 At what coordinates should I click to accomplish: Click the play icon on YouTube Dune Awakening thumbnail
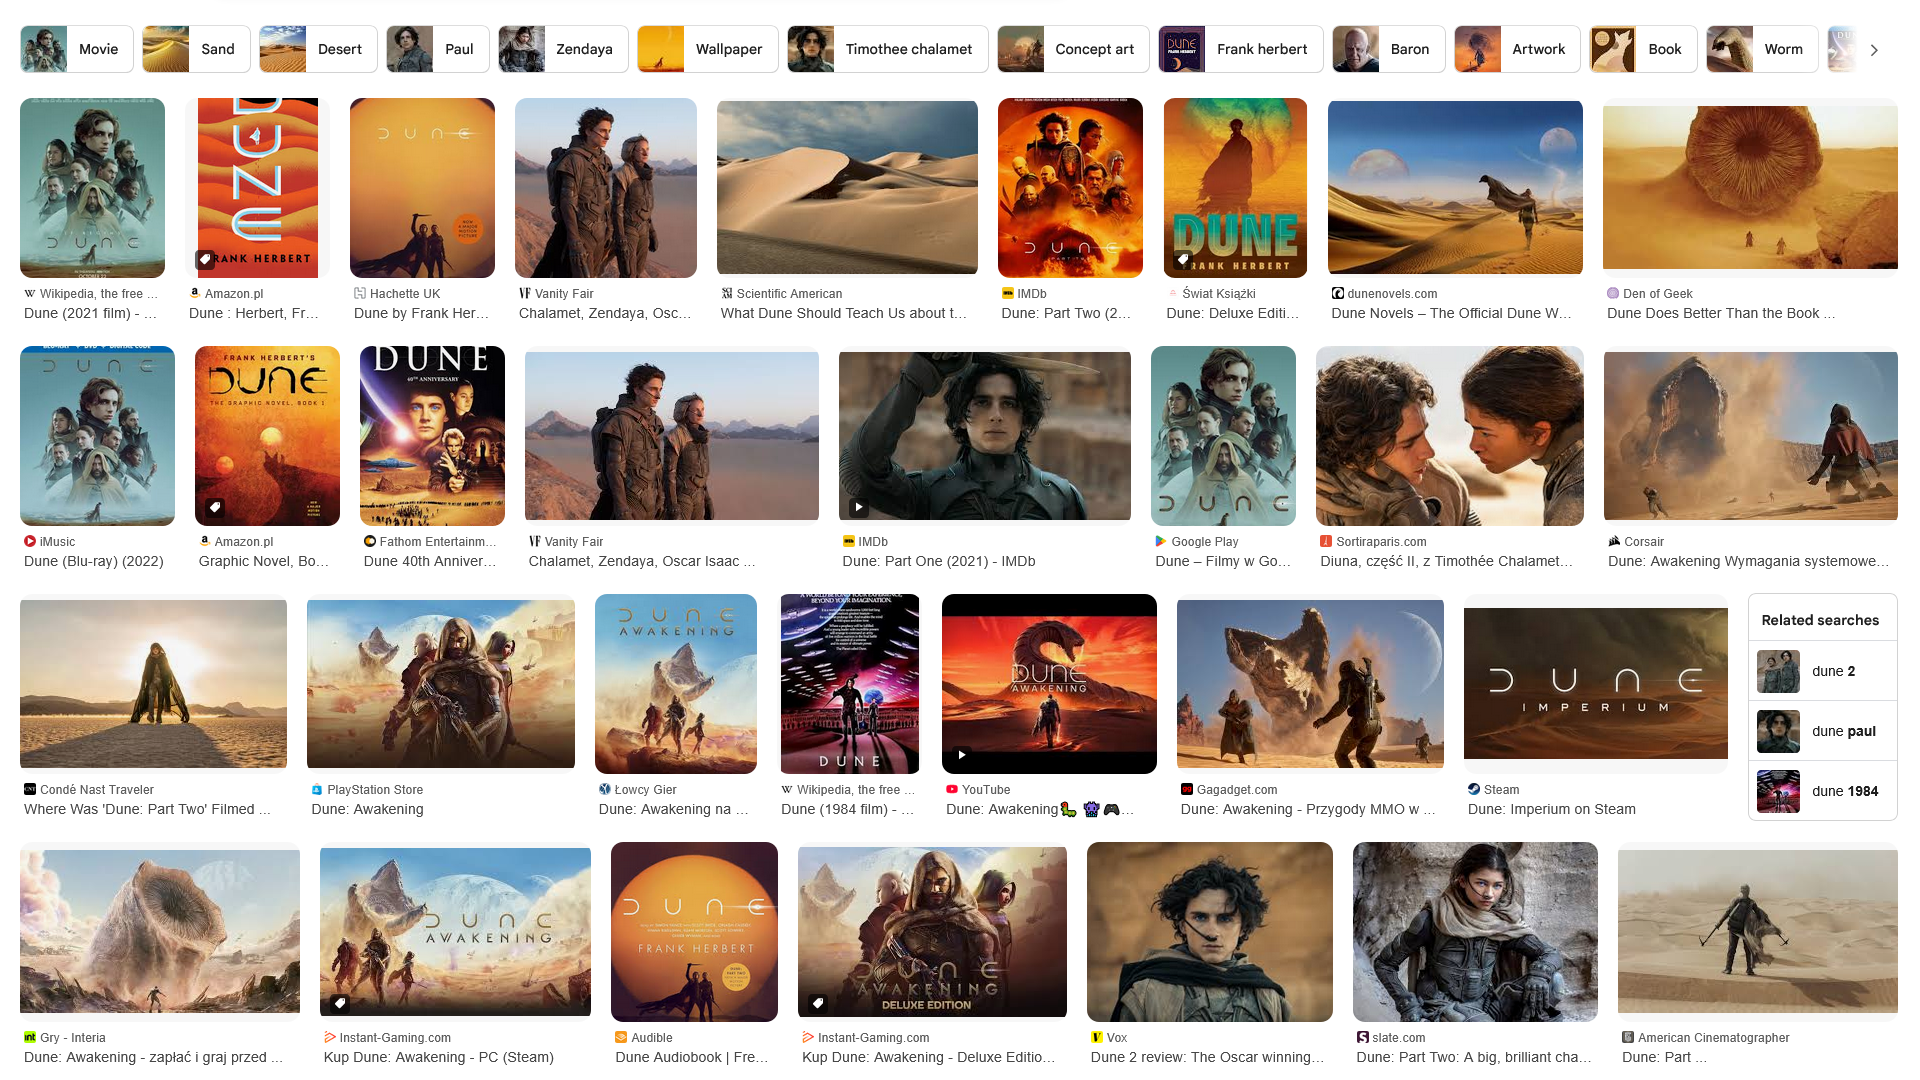point(961,755)
